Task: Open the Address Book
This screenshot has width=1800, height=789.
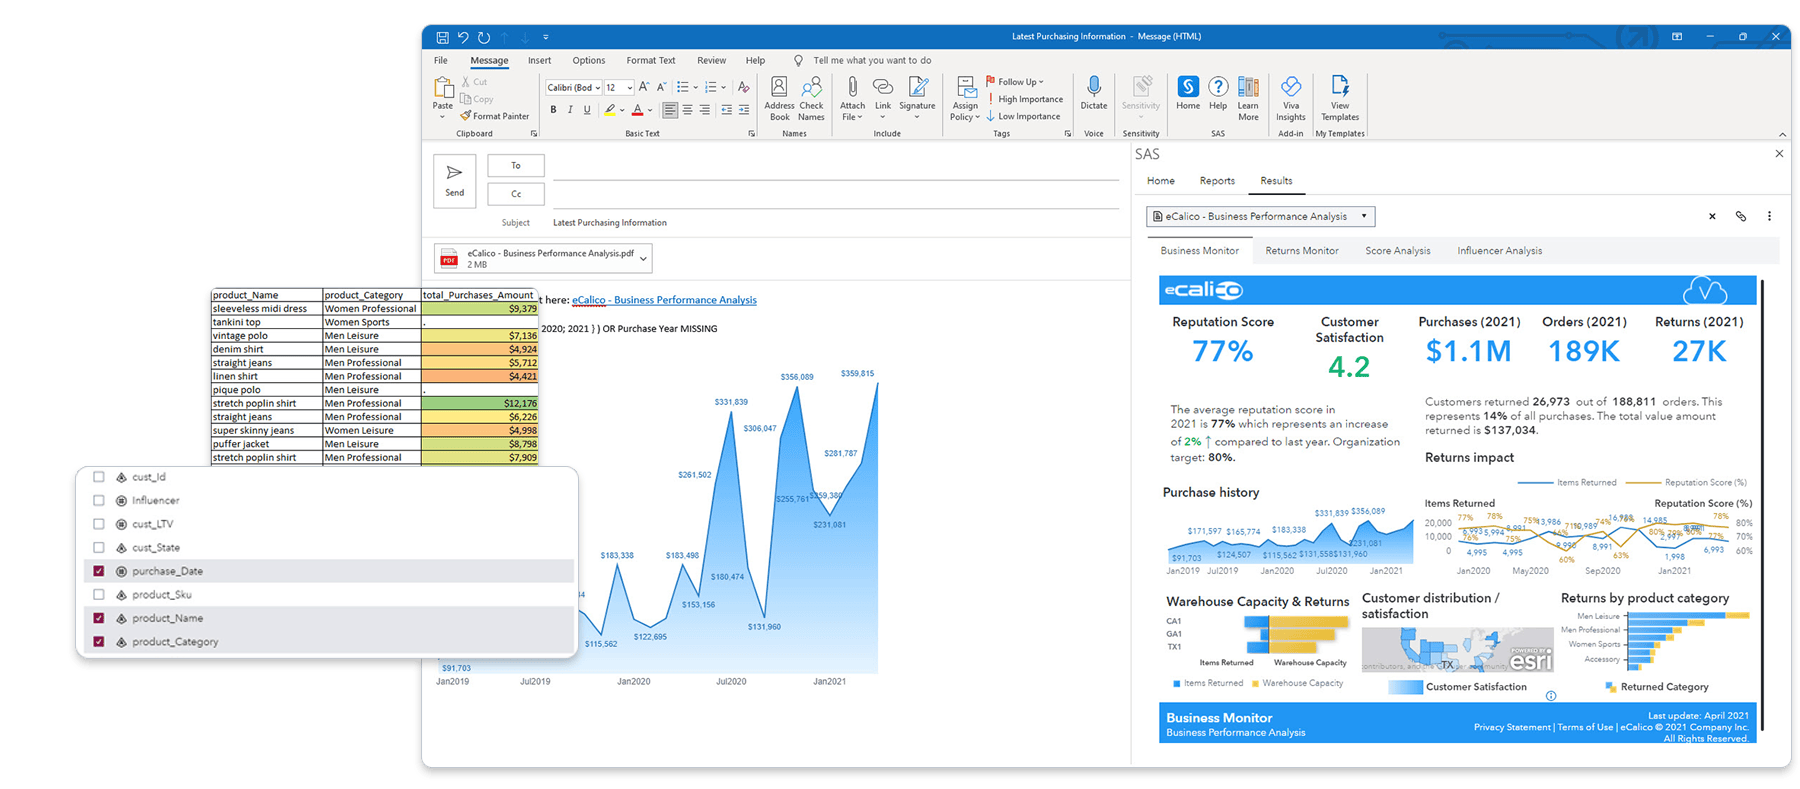Action: (779, 99)
